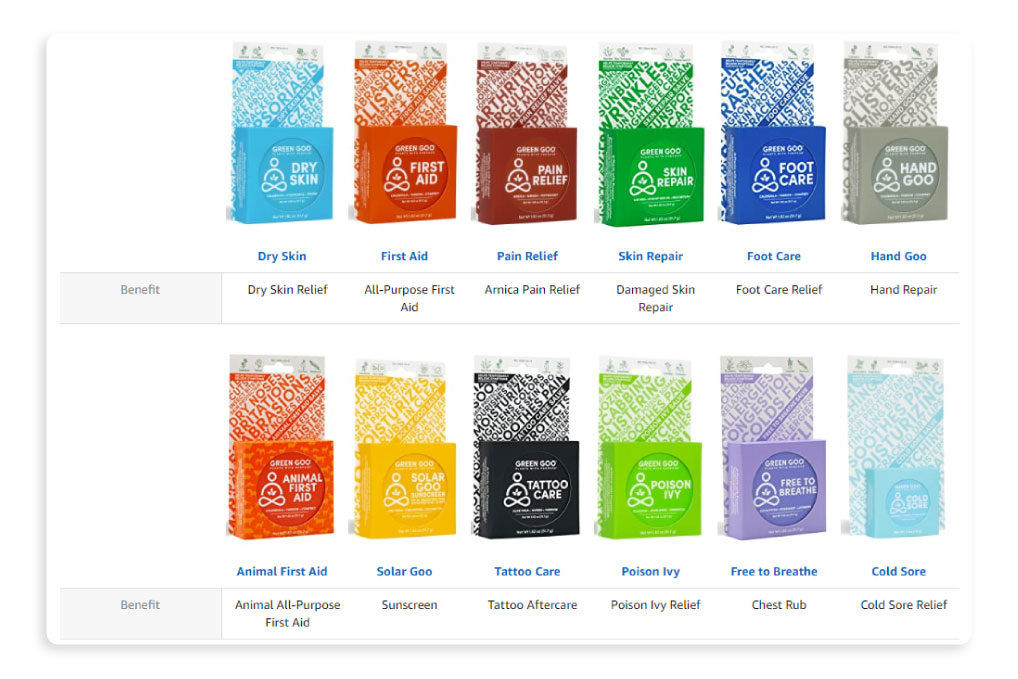Open the Animal First Aid link
This screenshot has height=679, width=1018.
[x=282, y=572]
